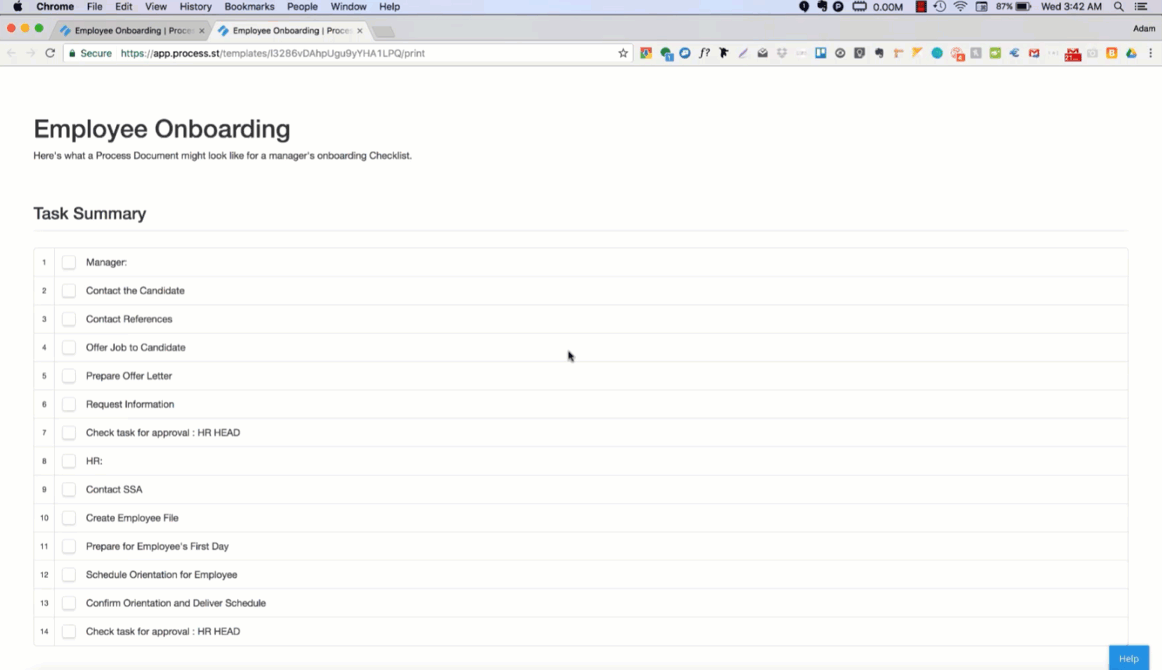Viewport: 1162px width, 670px height.
Task: Tick the HR: task checkbox
Action: [69, 461]
